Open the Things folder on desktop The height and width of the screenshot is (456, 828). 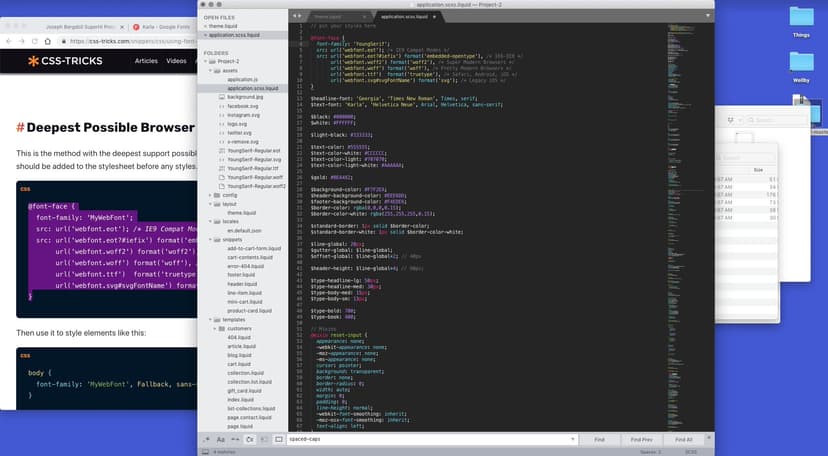800,18
